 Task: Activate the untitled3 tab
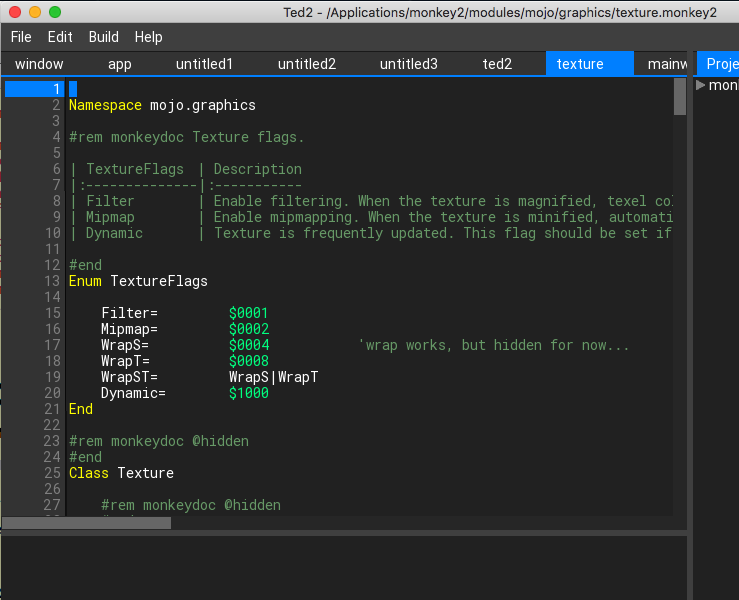click(408, 64)
